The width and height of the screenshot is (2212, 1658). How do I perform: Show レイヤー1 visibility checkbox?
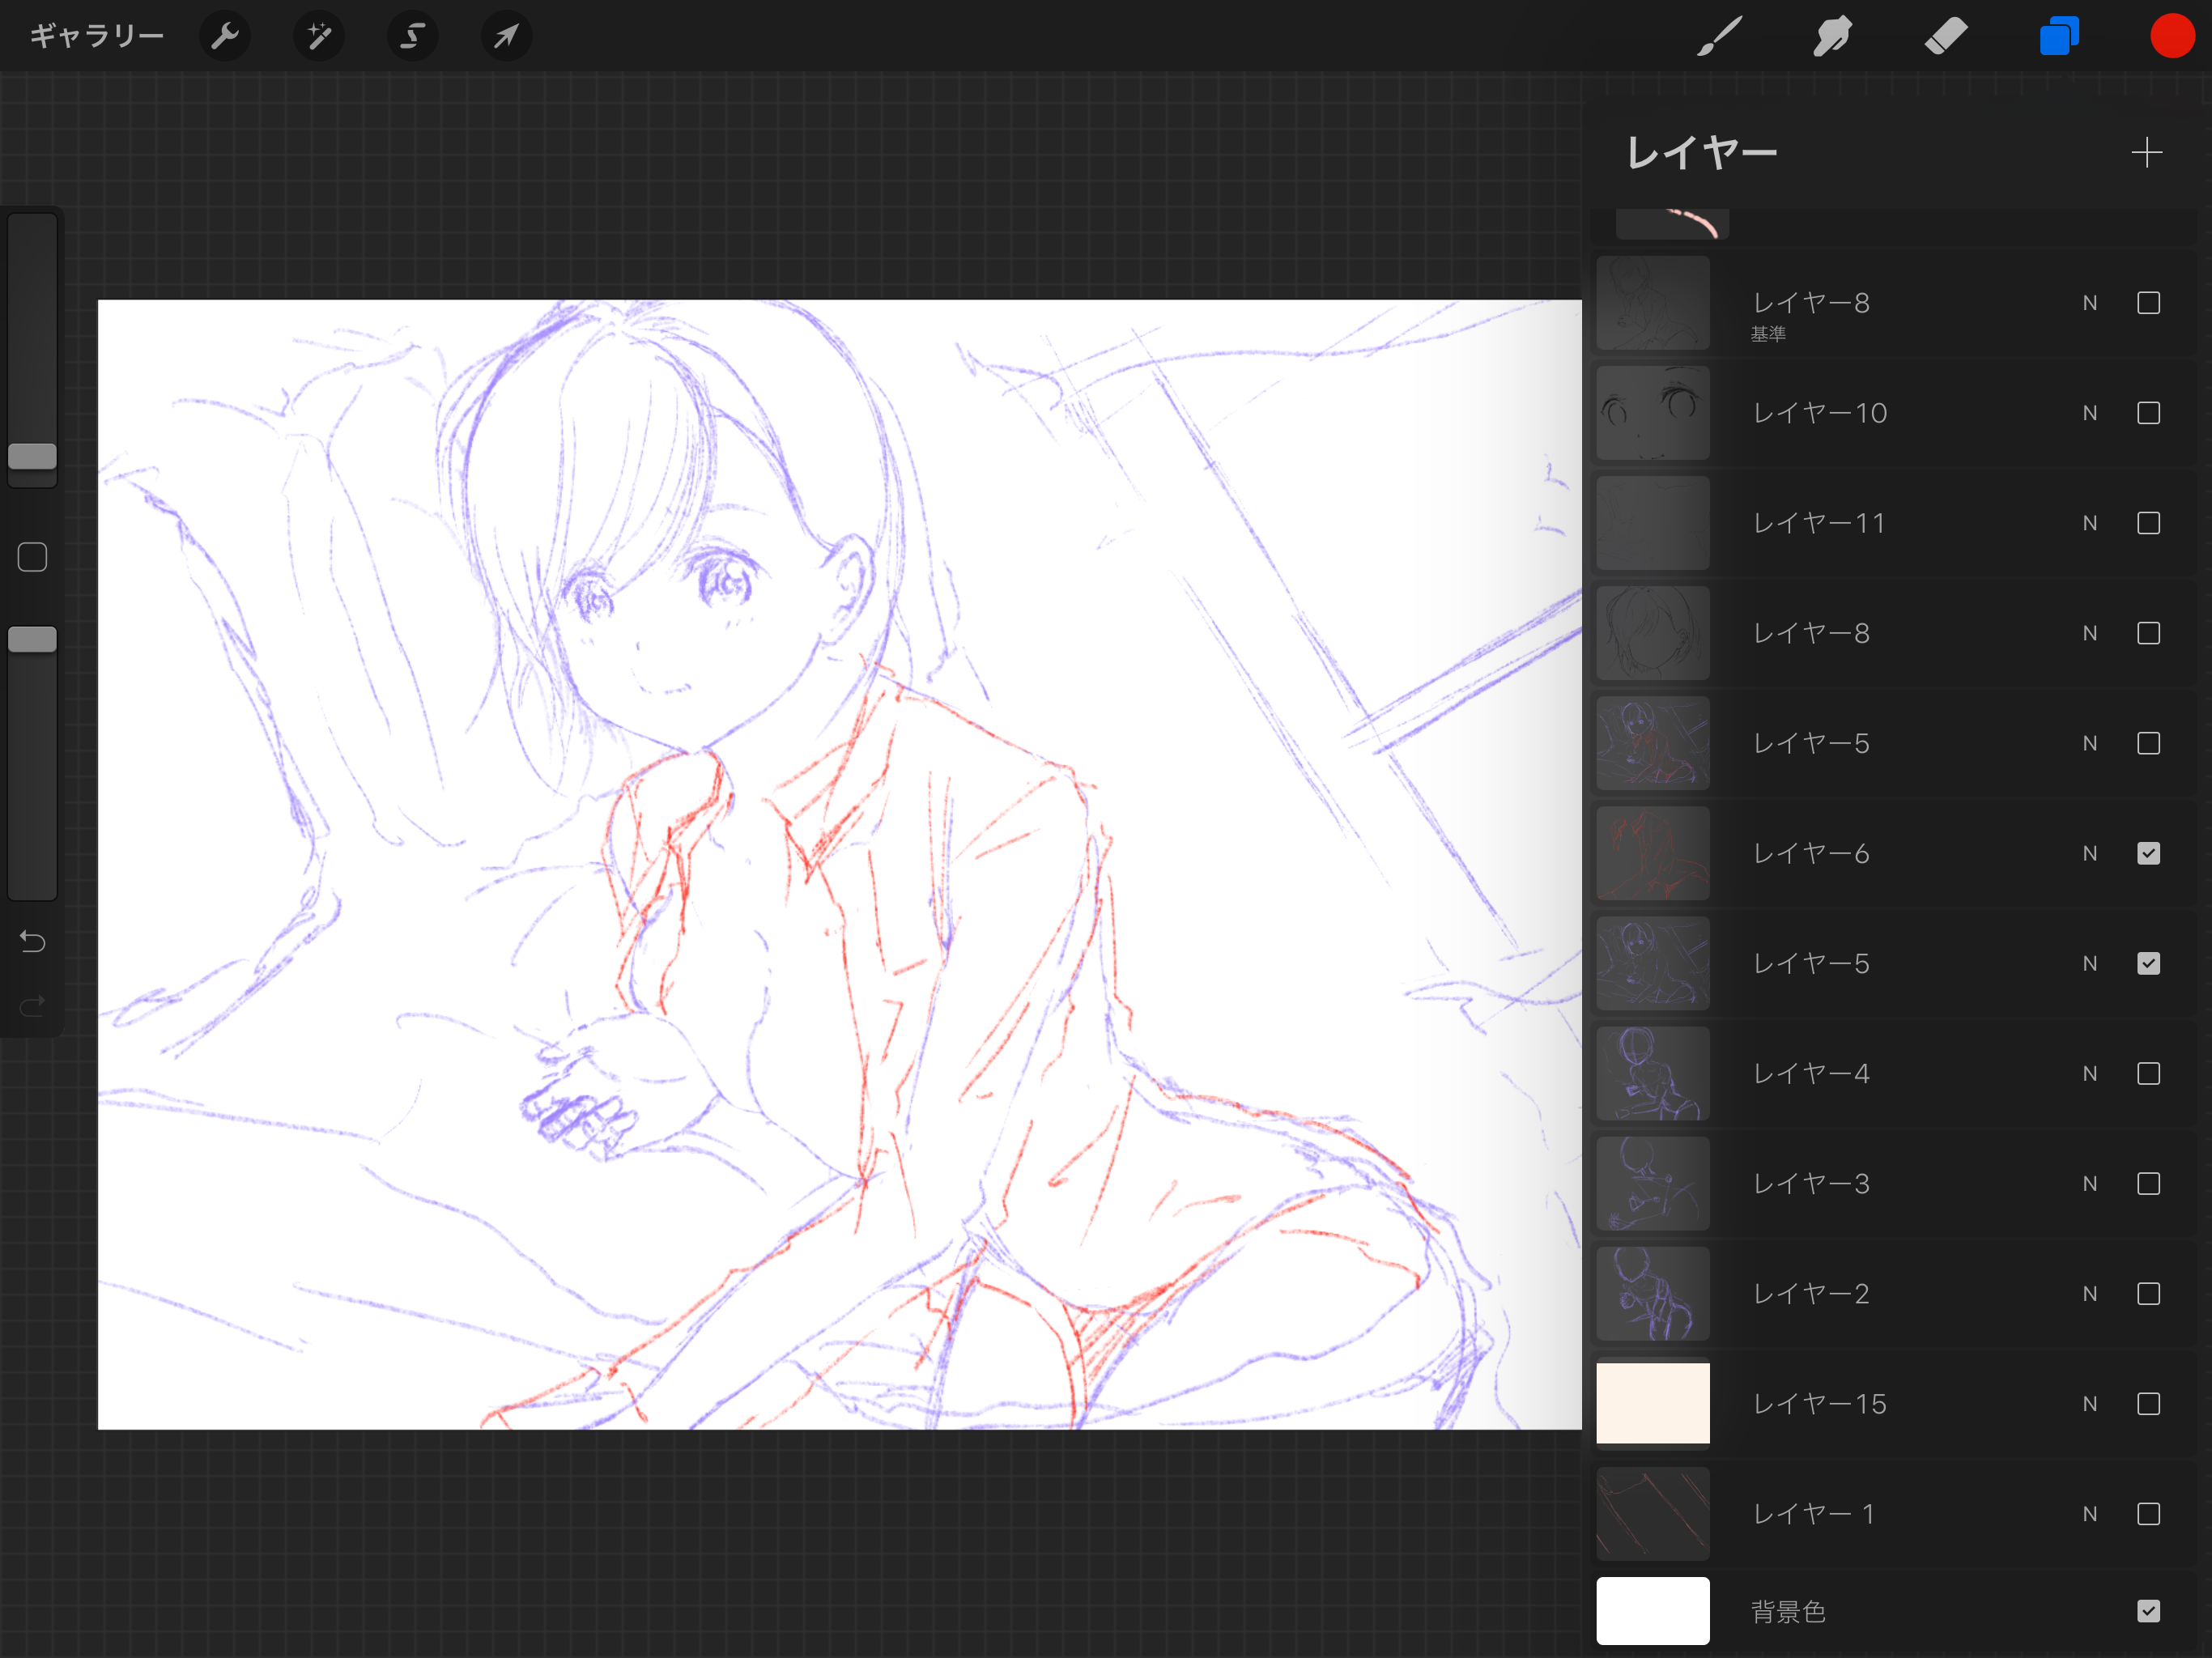coord(2148,1513)
